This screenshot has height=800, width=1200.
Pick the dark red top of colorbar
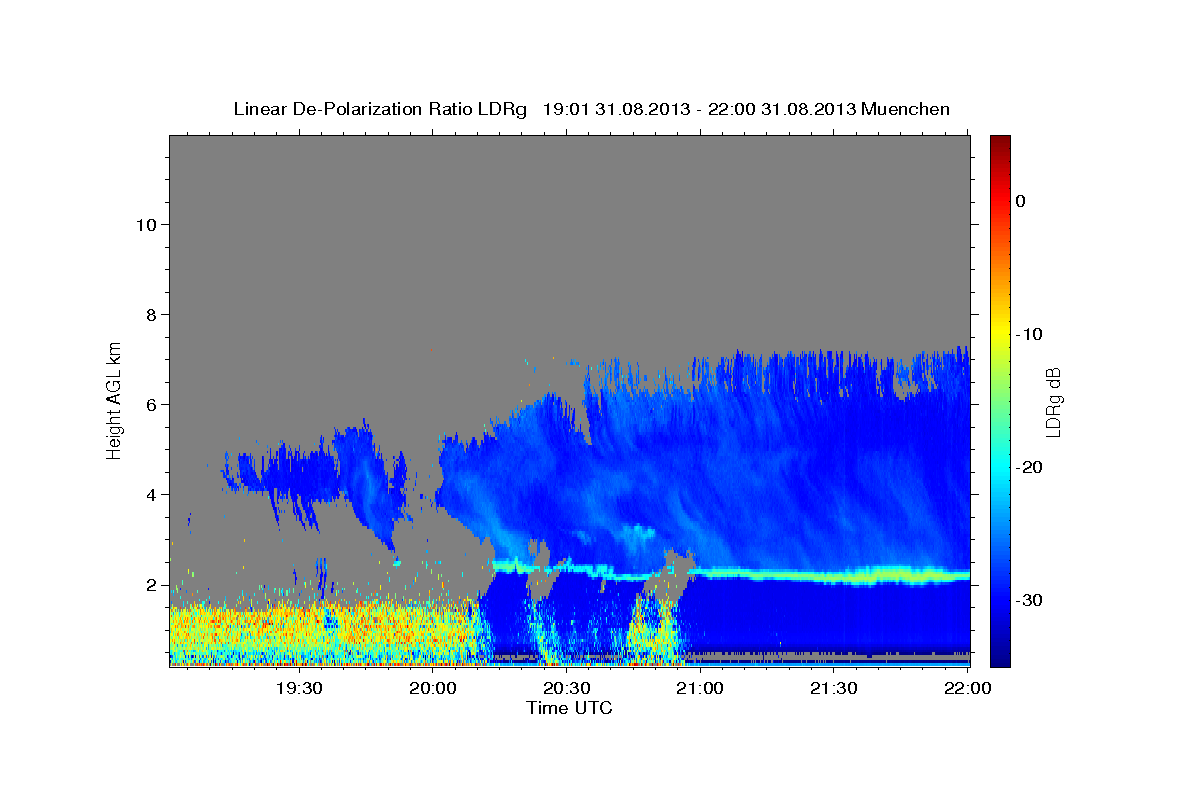[1000, 142]
